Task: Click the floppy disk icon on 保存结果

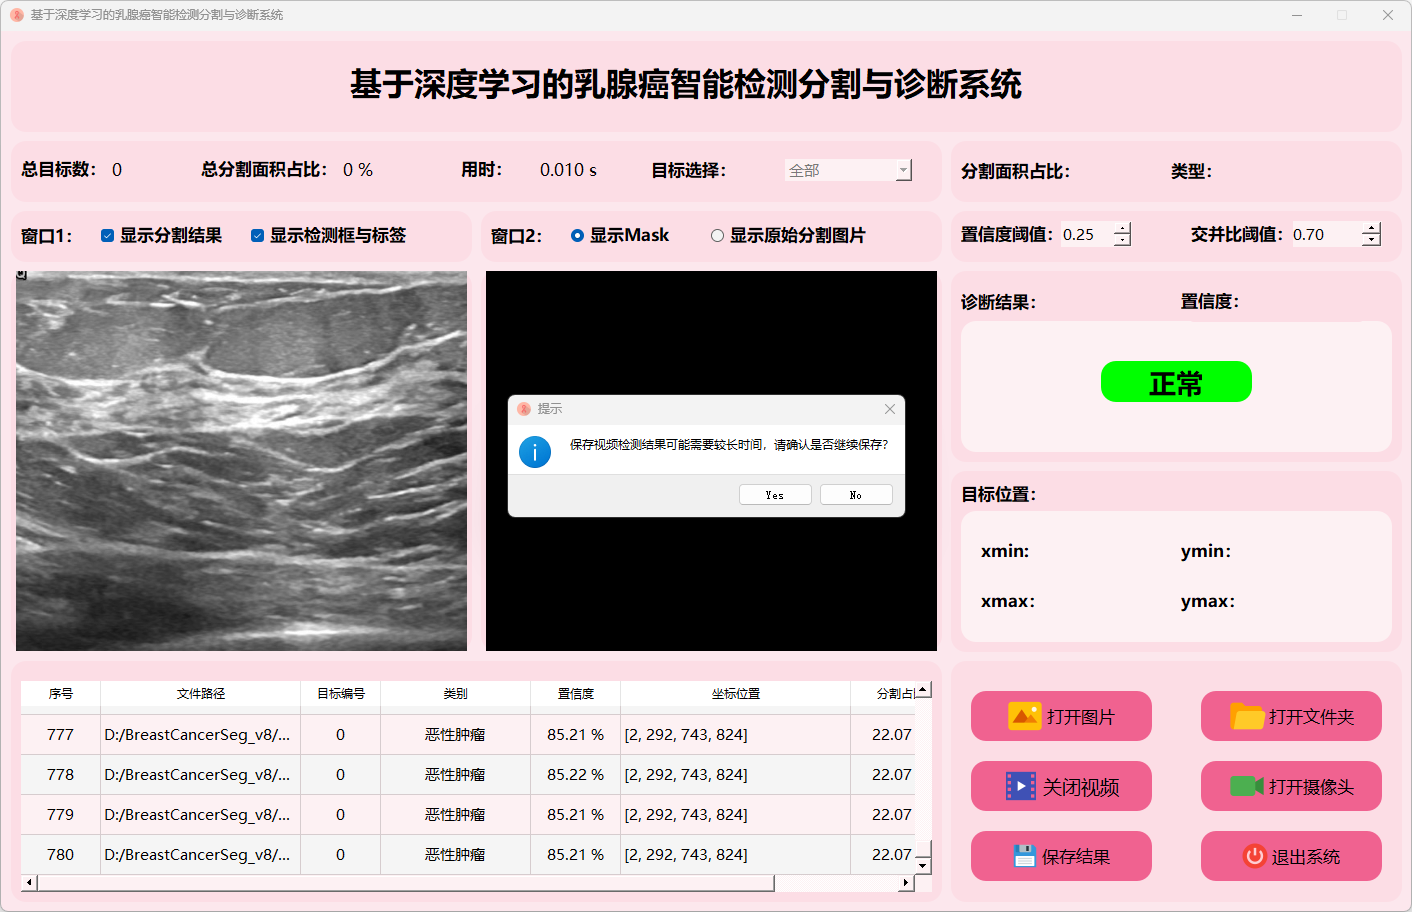Action: [1024, 856]
